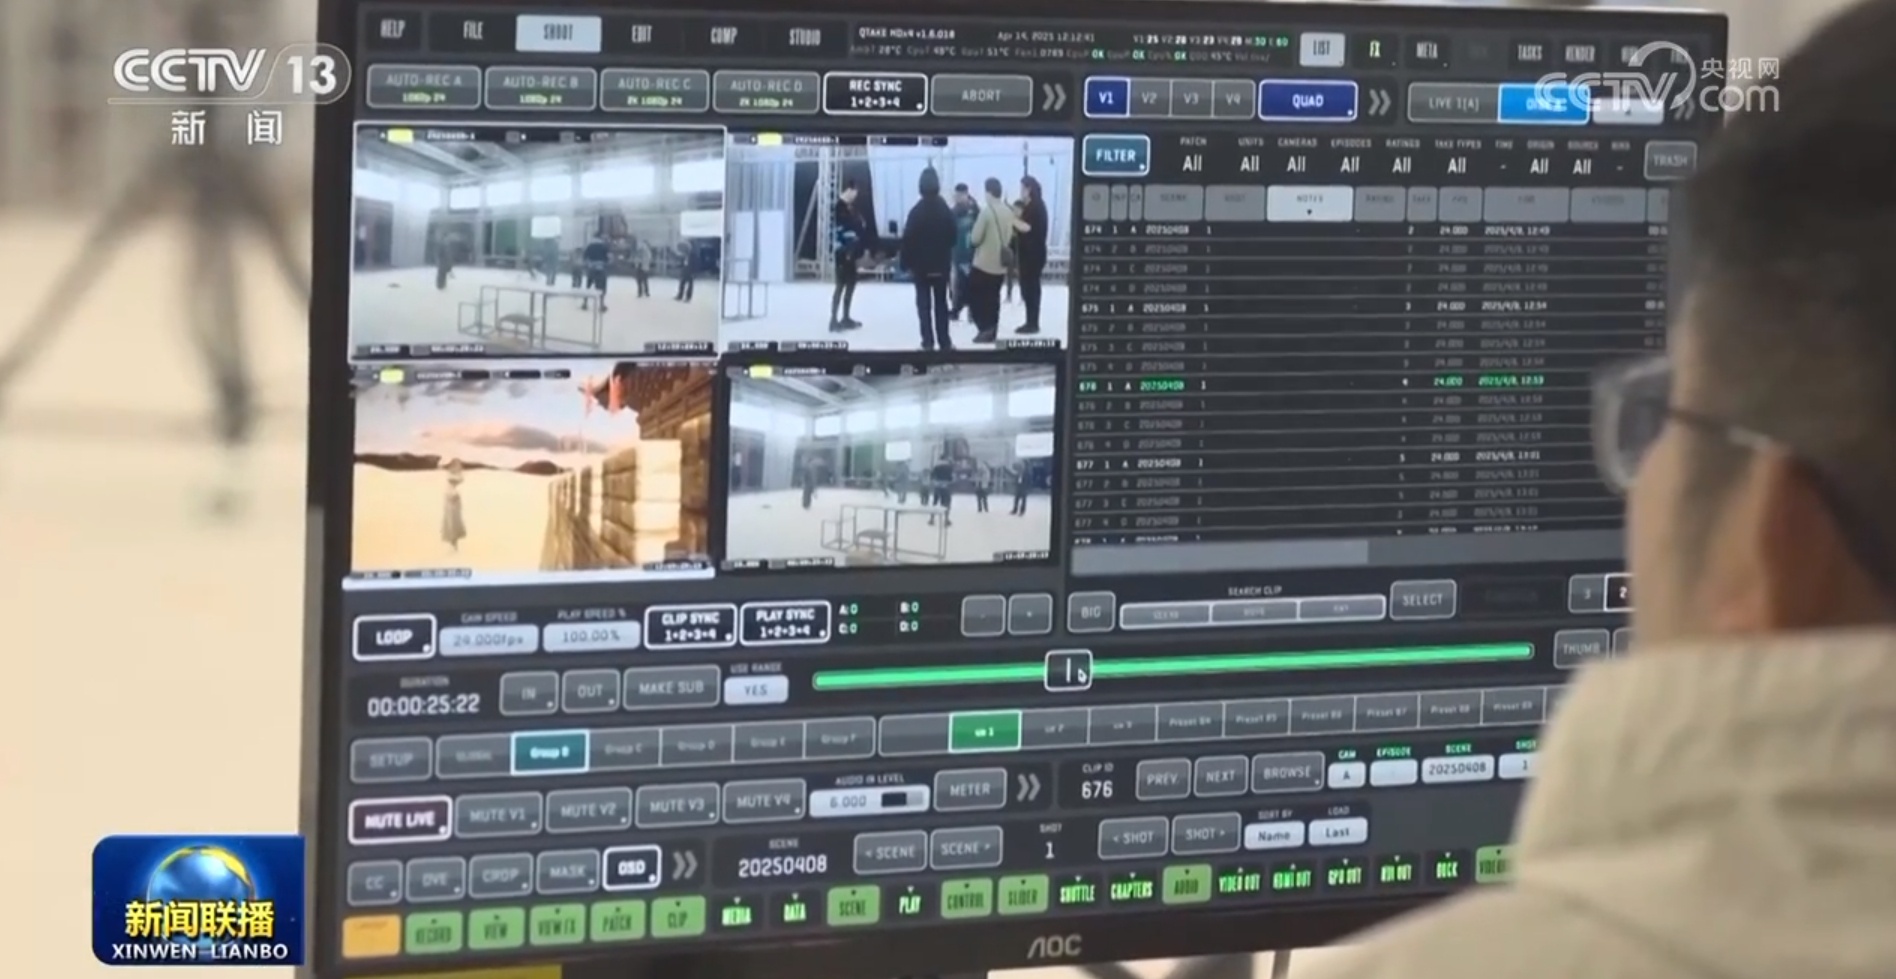1896x979 pixels.
Task: Switch to QUAD view layout
Action: click(1307, 101)
